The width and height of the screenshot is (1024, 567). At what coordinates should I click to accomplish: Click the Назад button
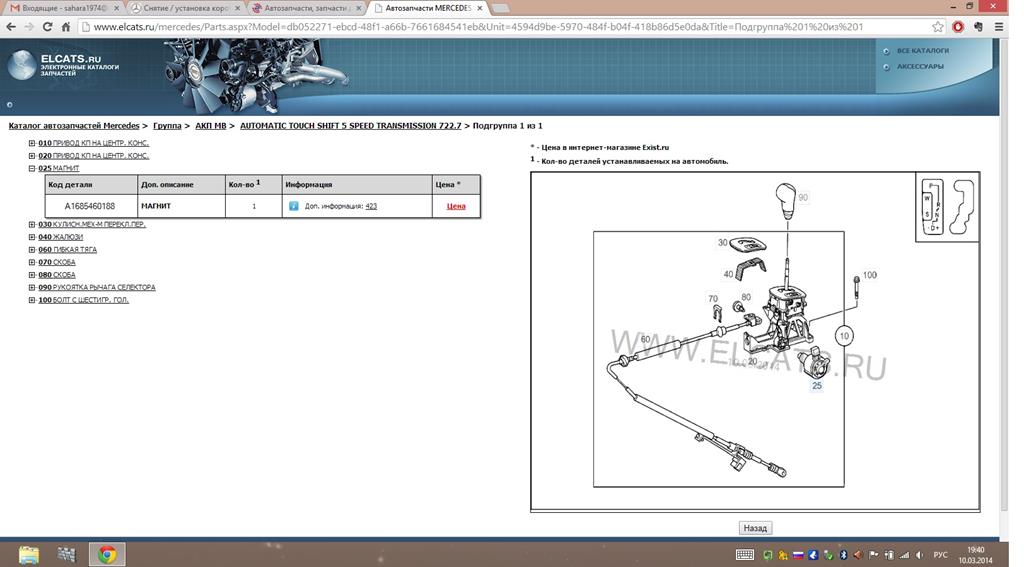tap(755, 528)
